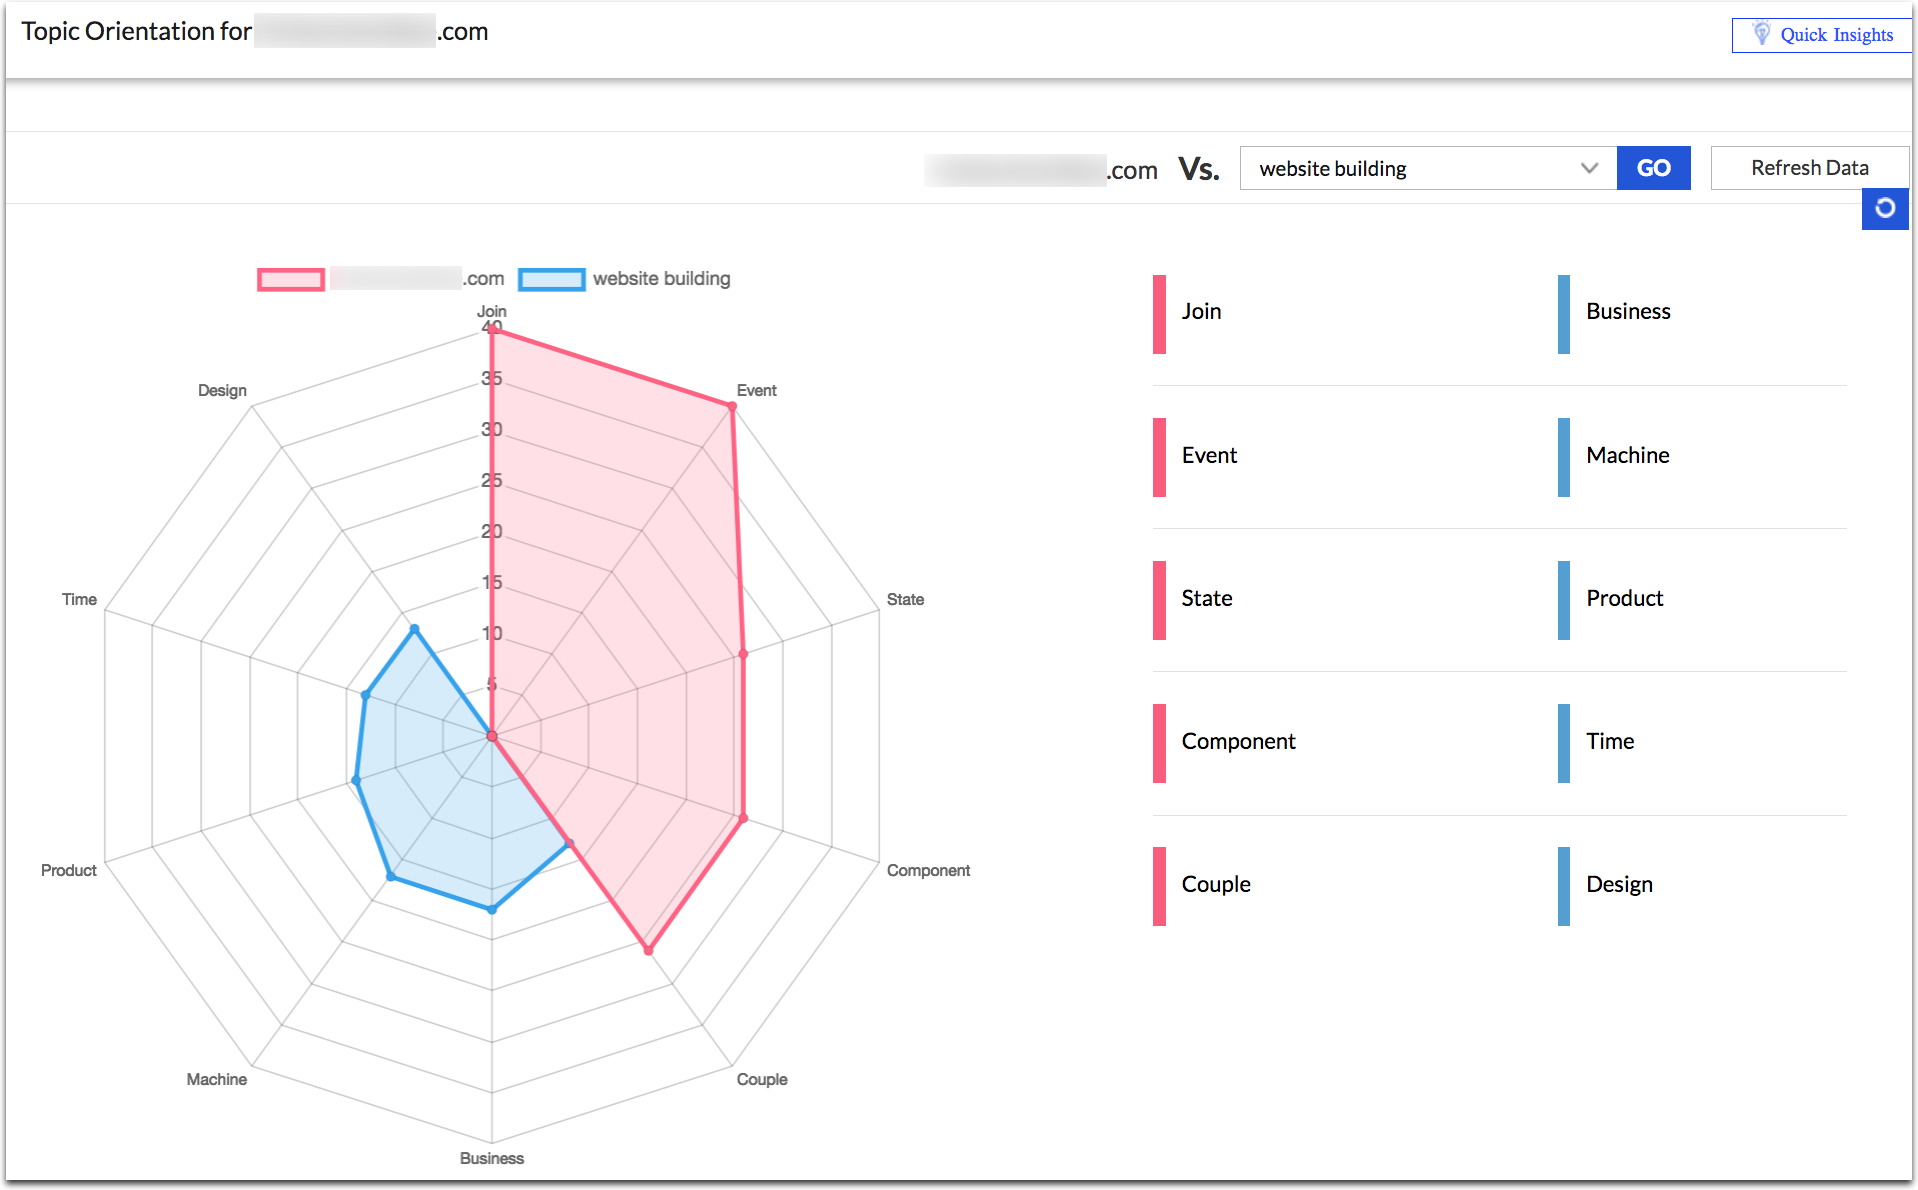The width and height of the screenshot is (1918, 1190).
Task: Click the pink data point on Couple axis
Action: [648, 950]
